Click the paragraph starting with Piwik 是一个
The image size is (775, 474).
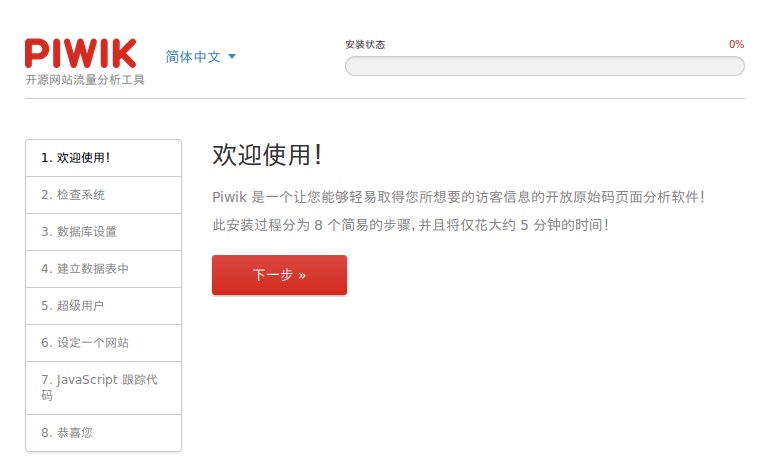pos(458,197)
